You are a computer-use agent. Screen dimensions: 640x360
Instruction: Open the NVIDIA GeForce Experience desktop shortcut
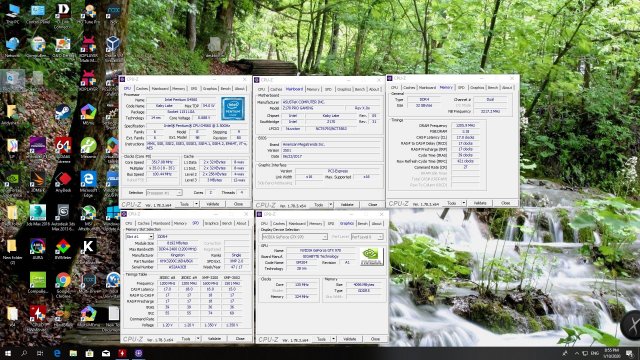tap(13, 182)
